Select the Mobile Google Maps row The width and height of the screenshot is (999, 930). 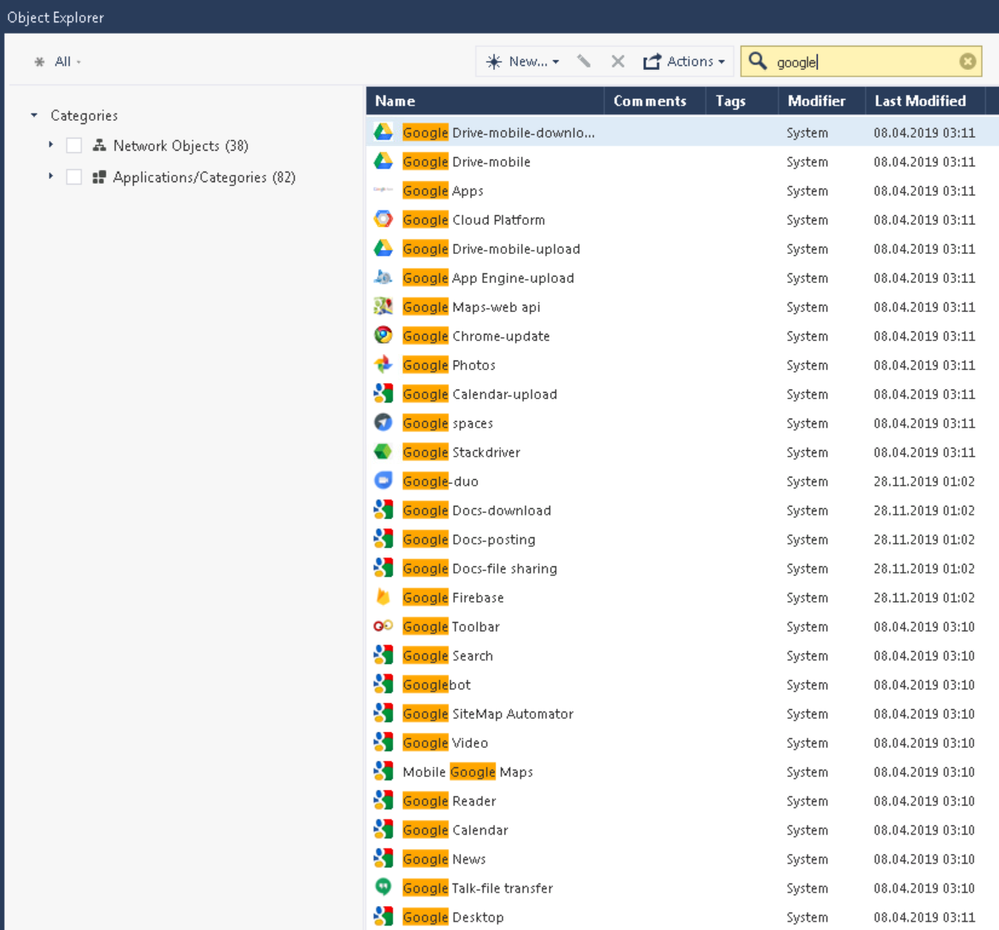coord(682,772)
